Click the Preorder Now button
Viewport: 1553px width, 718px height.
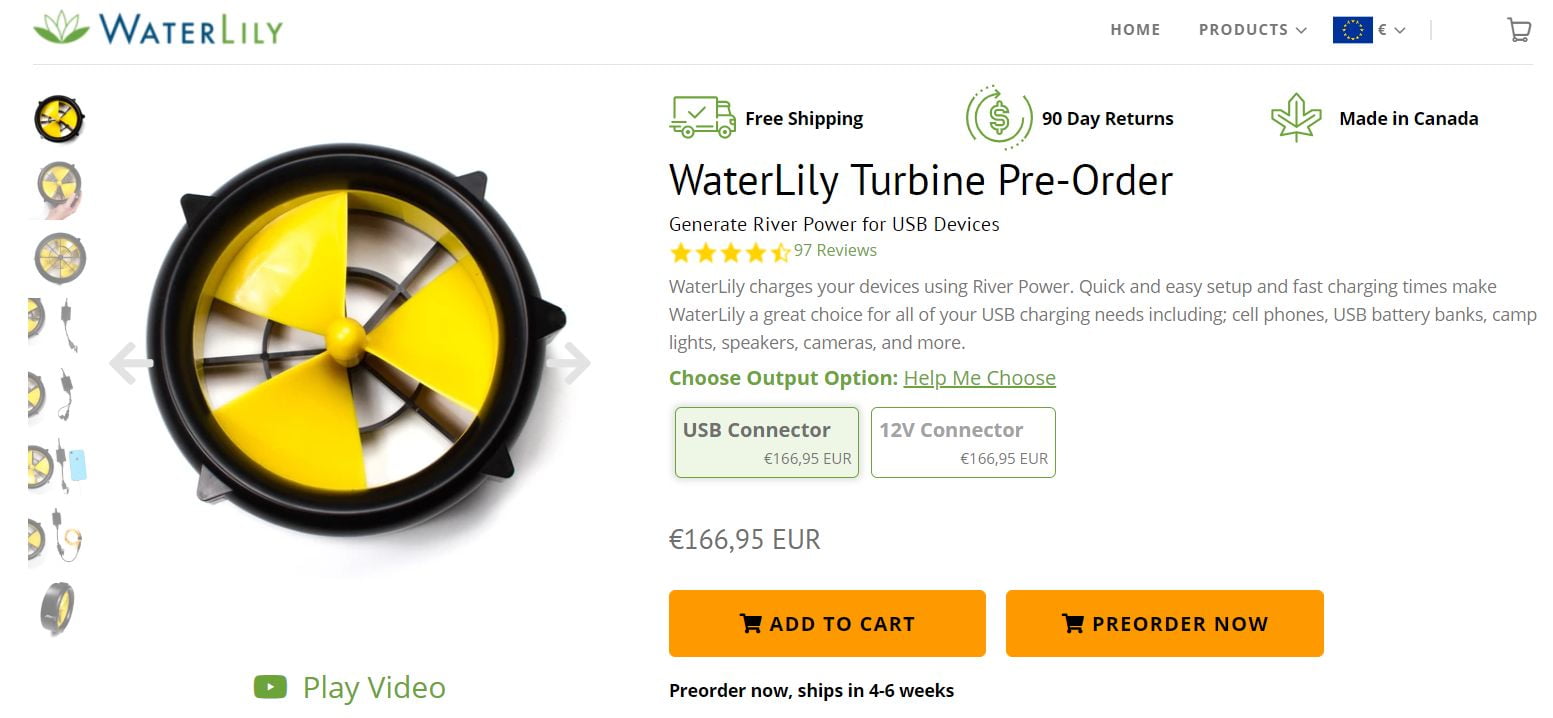(x=1164, y=624)
